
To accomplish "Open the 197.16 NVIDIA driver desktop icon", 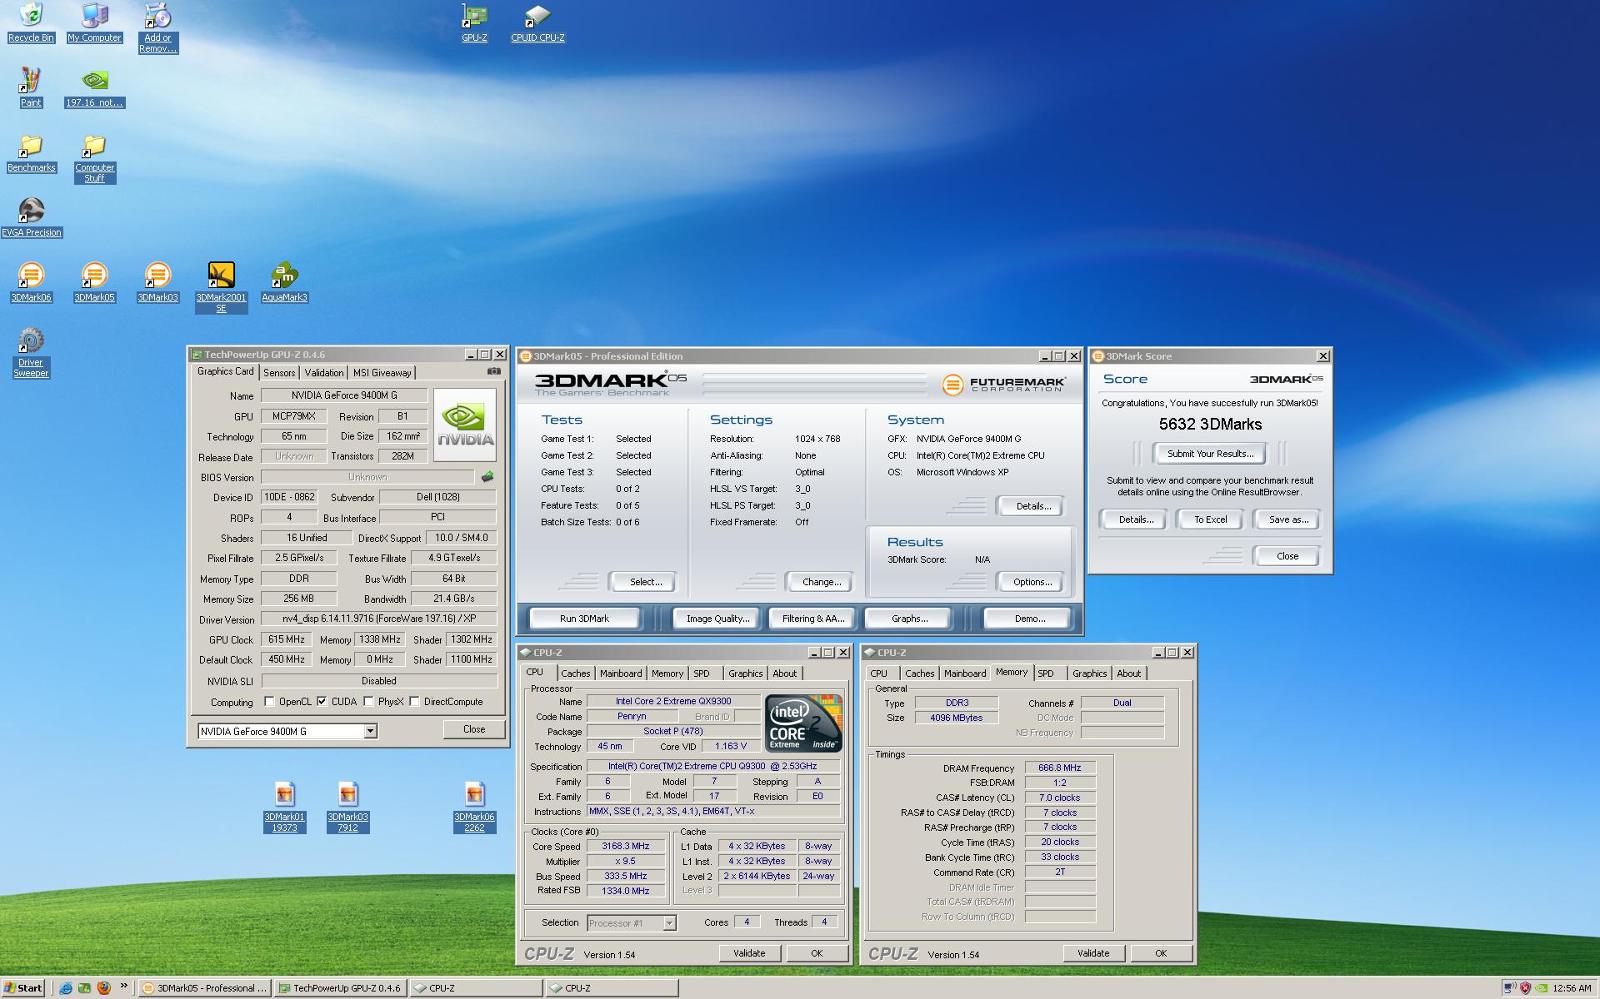I will tap(94, 87).
